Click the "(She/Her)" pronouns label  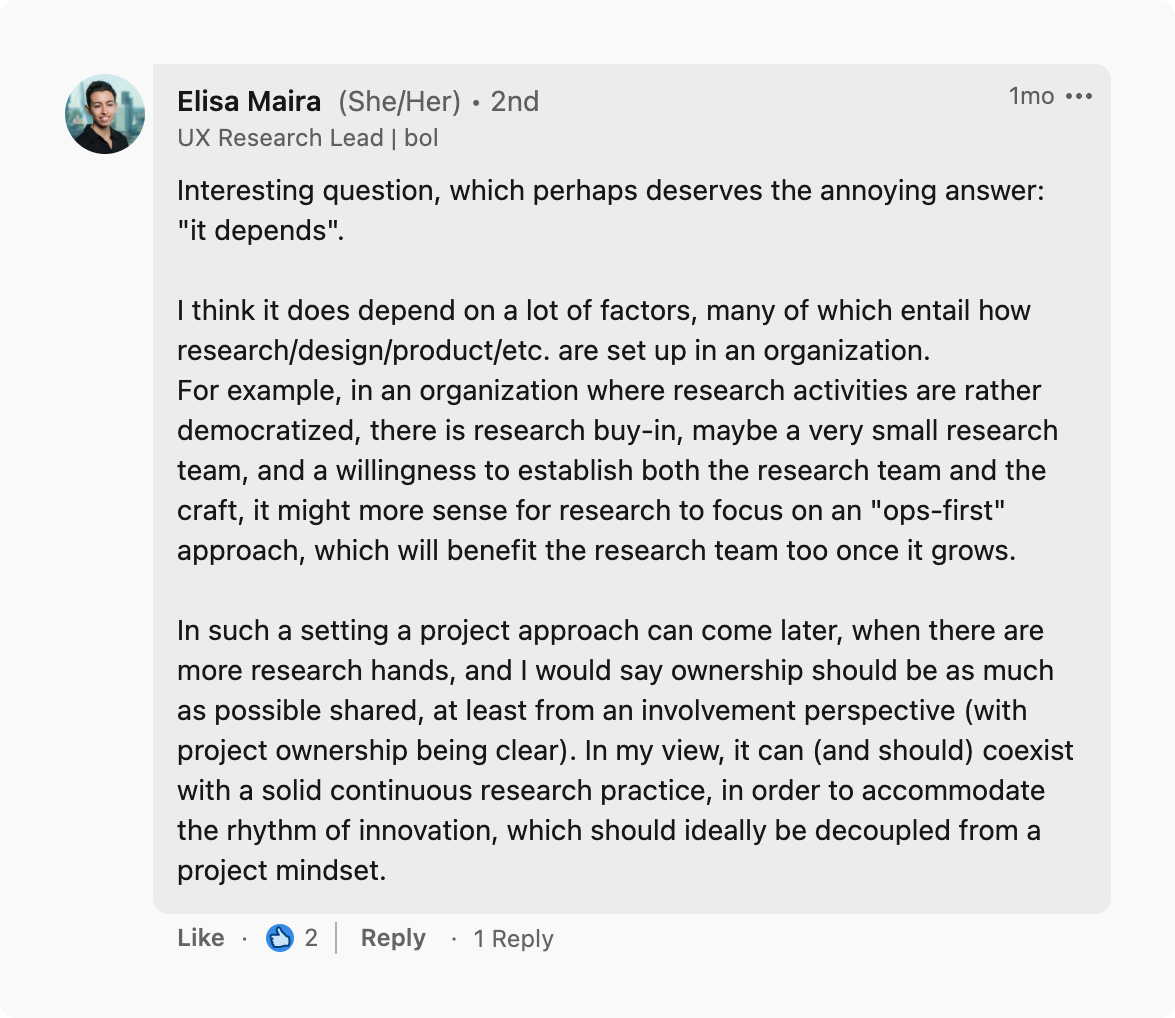coord(399,101)
